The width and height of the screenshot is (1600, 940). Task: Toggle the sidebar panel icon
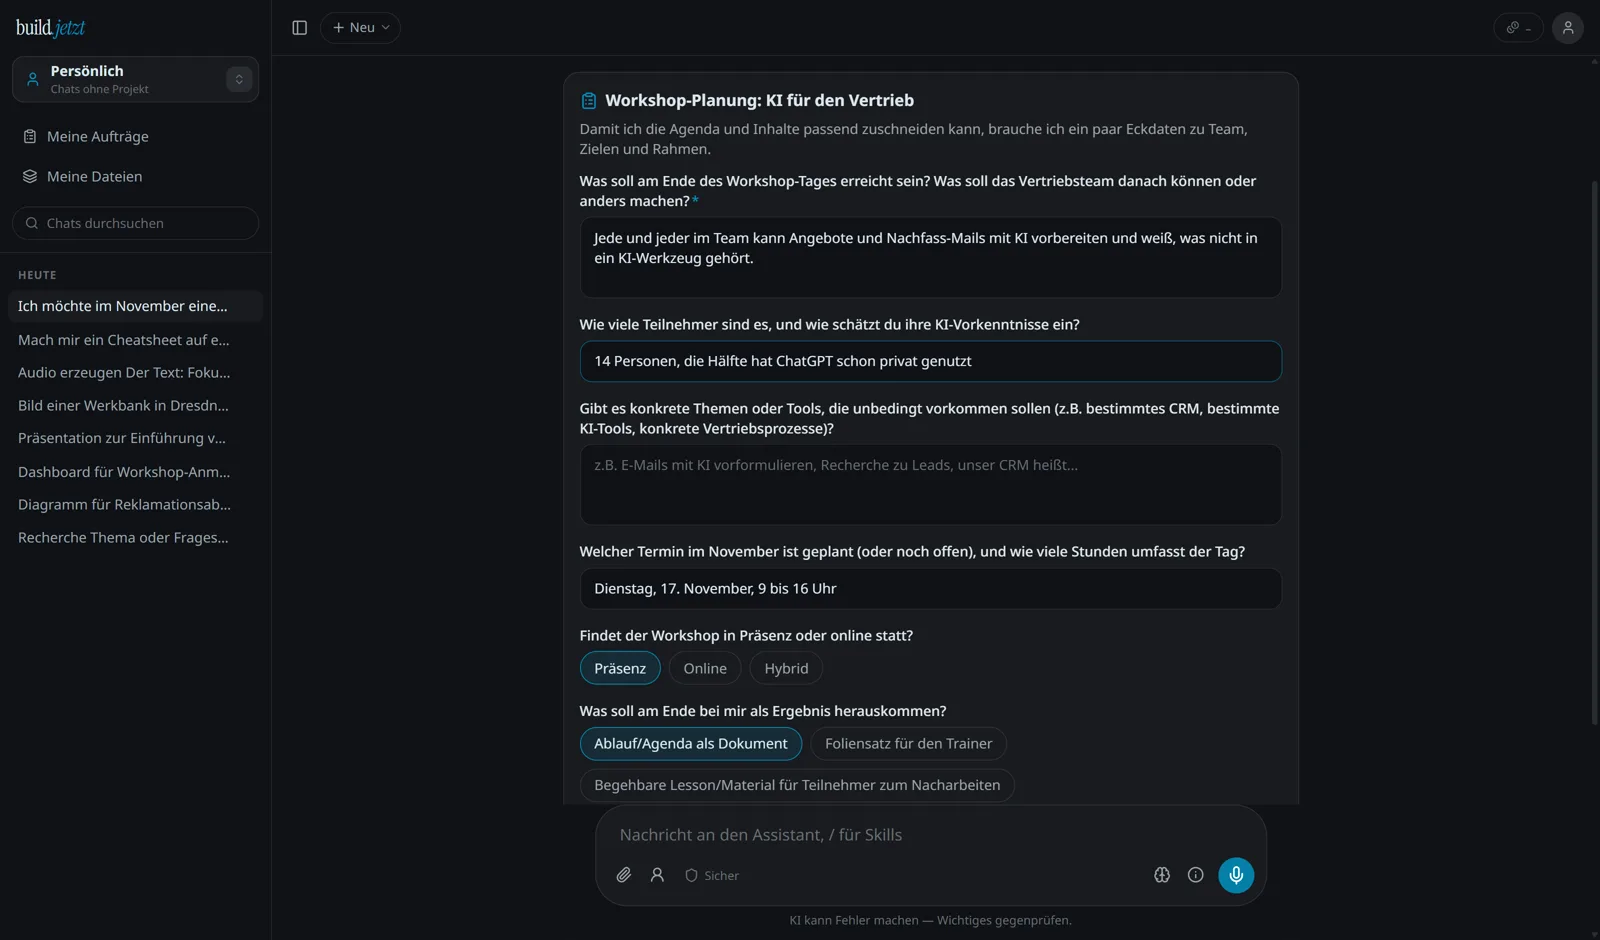[x=299, y=28]
